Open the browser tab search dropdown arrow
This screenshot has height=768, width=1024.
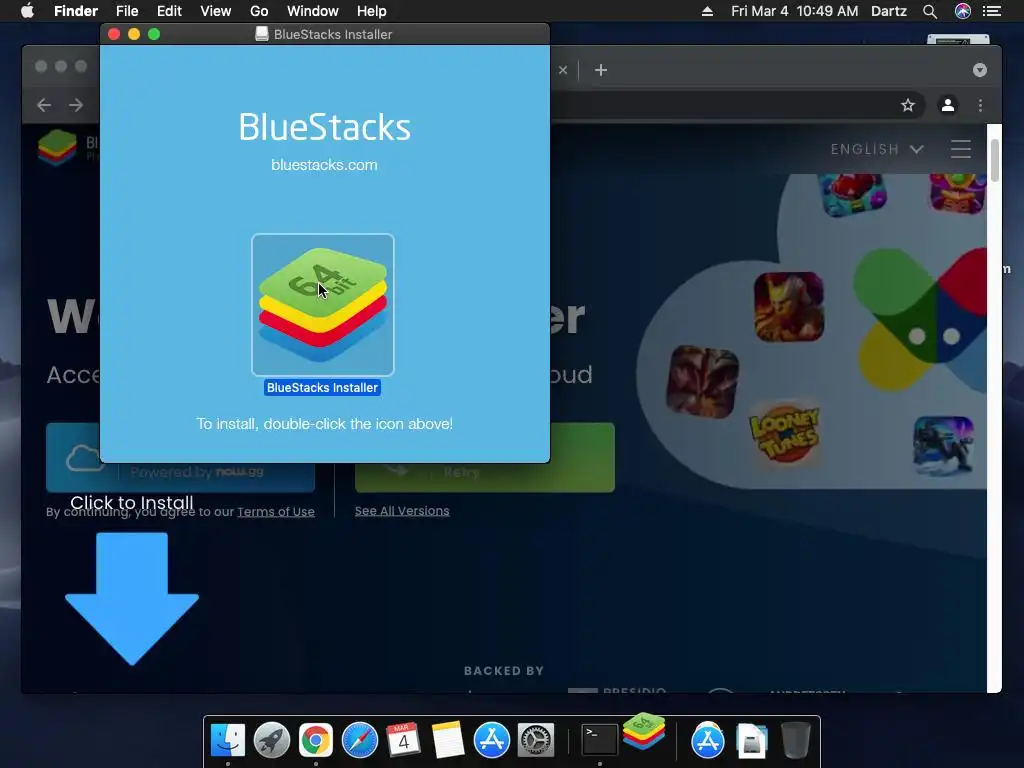pyautogui.click(x=980, y=70)
